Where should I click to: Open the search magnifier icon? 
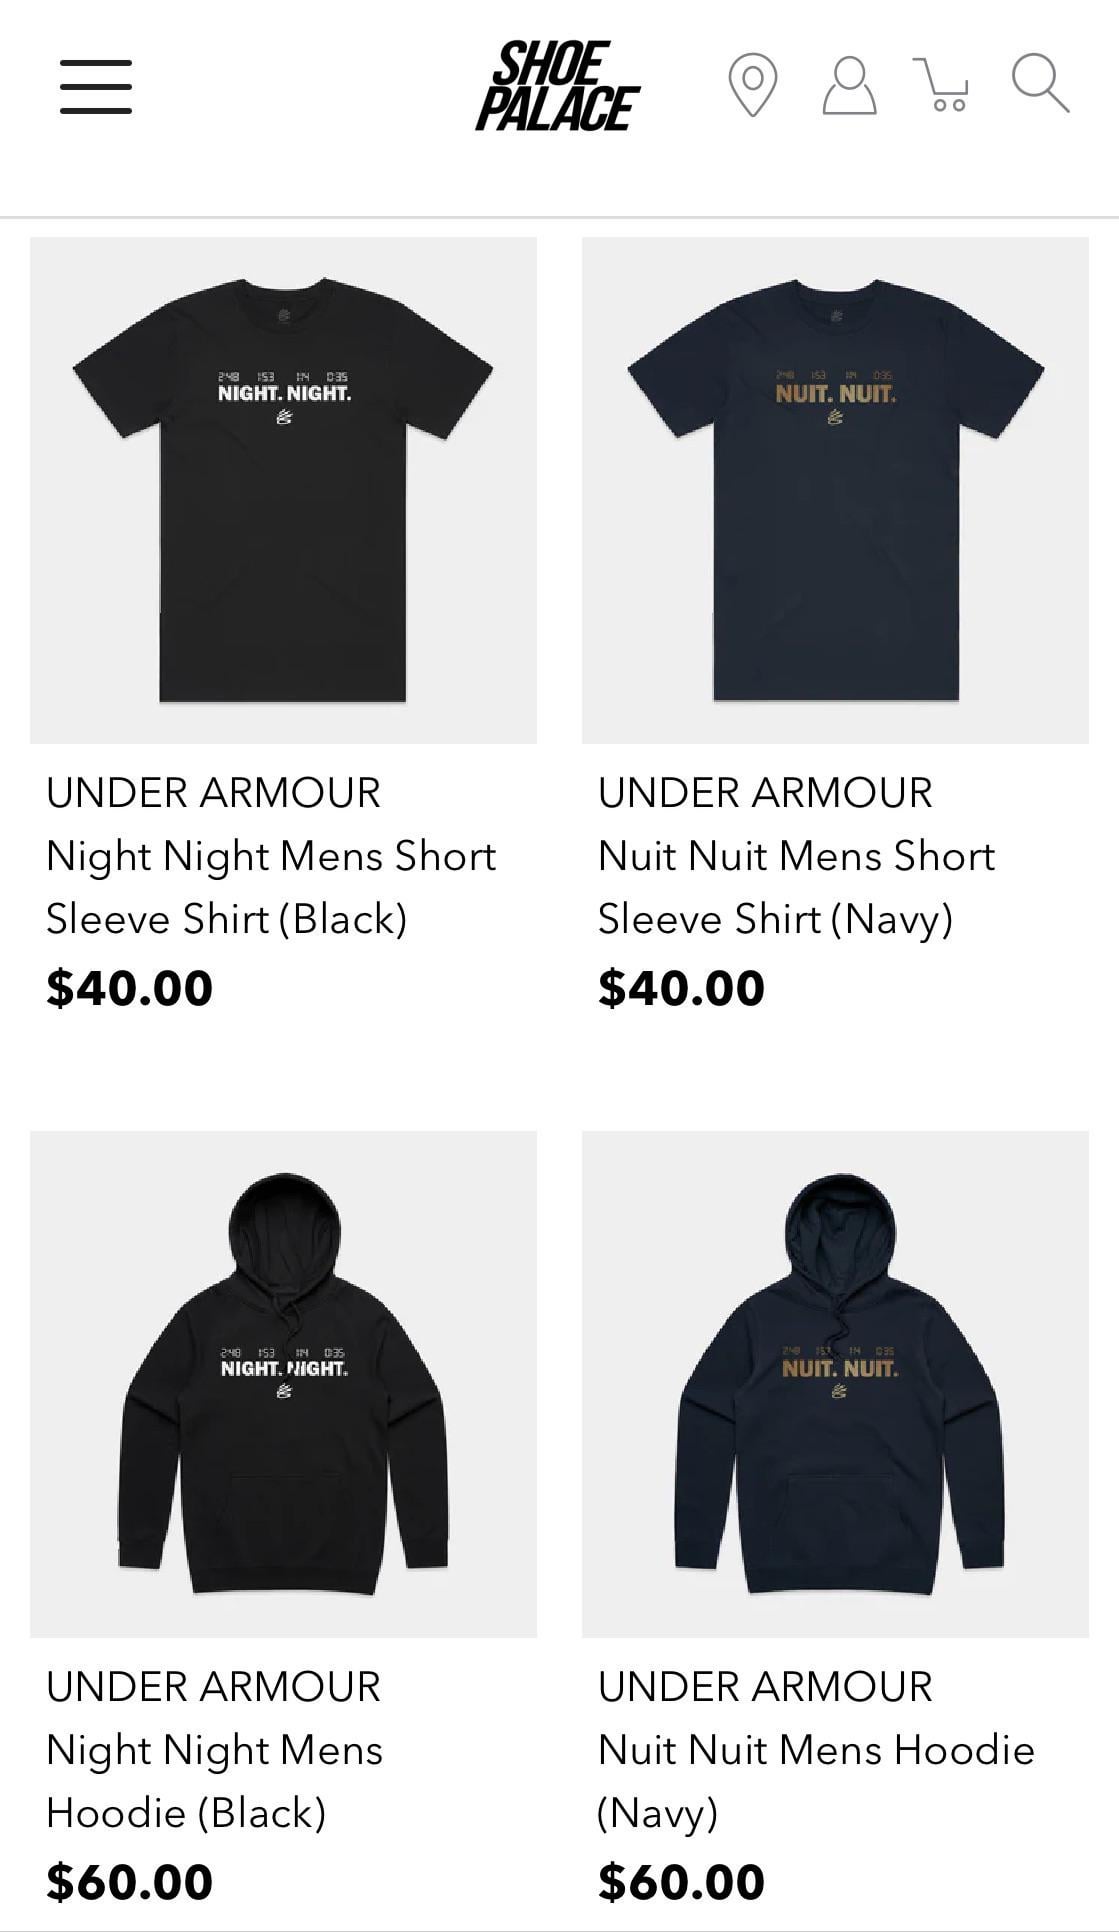pos(1040,83)
